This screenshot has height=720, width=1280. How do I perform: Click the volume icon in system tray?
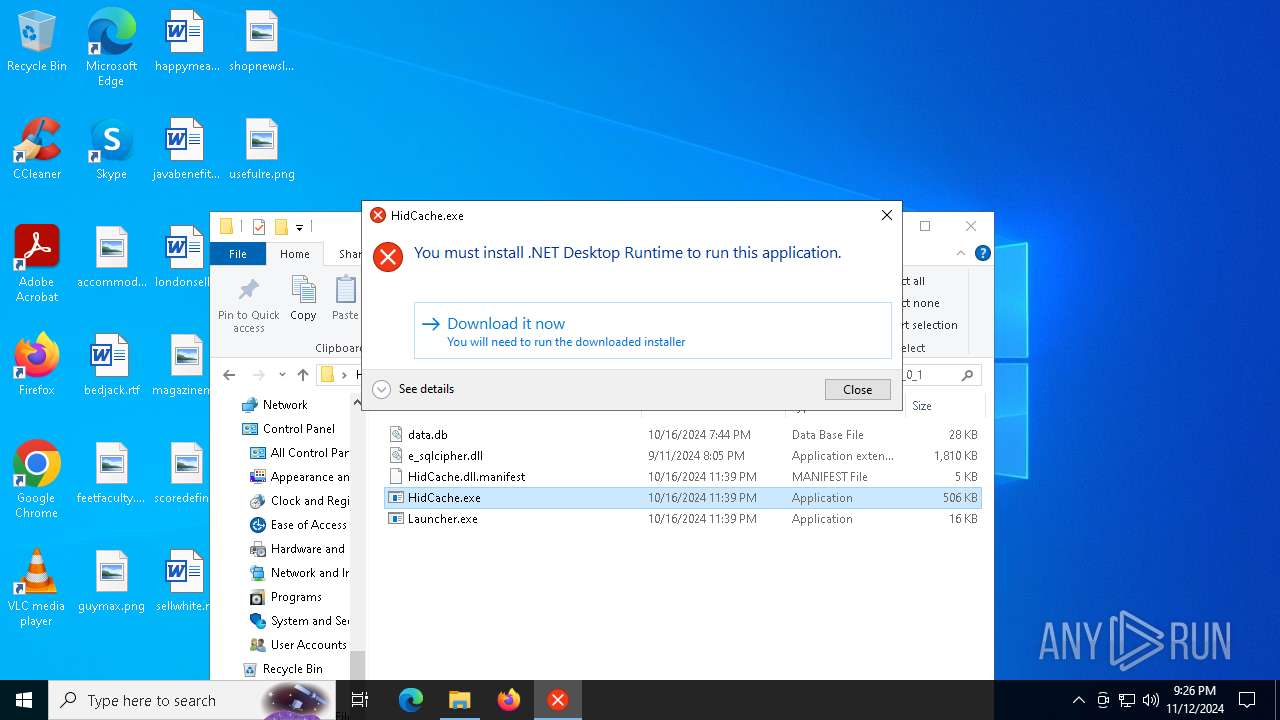click(1150, 700)
